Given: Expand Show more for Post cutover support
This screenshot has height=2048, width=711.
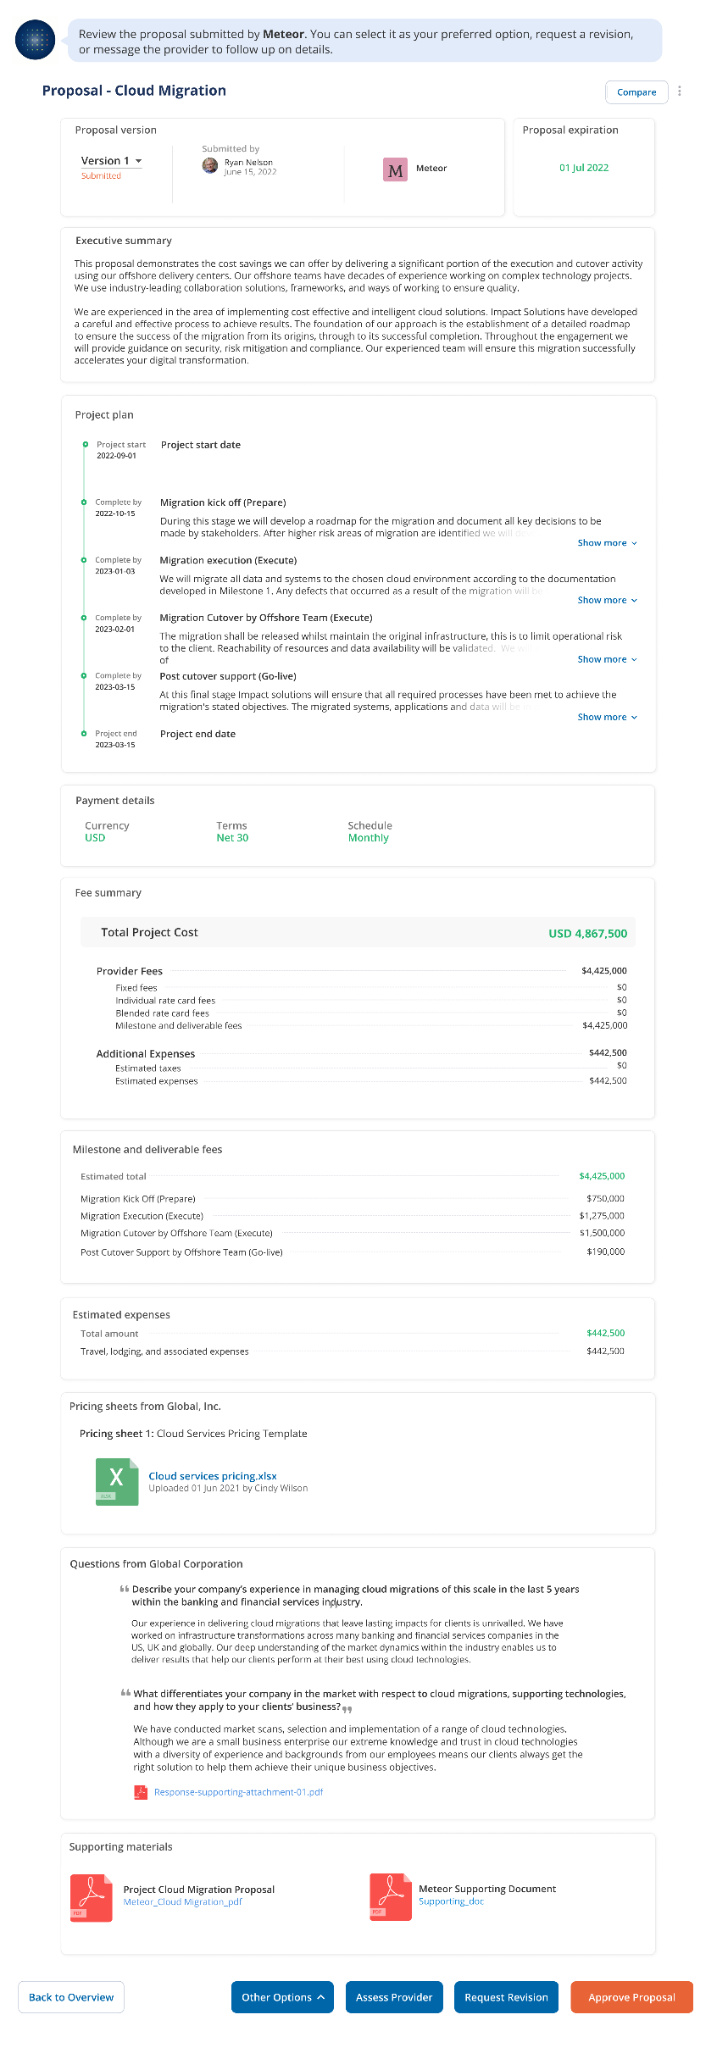Looking at the screenshot, I should pyautogui.click(x=607, y=717).
